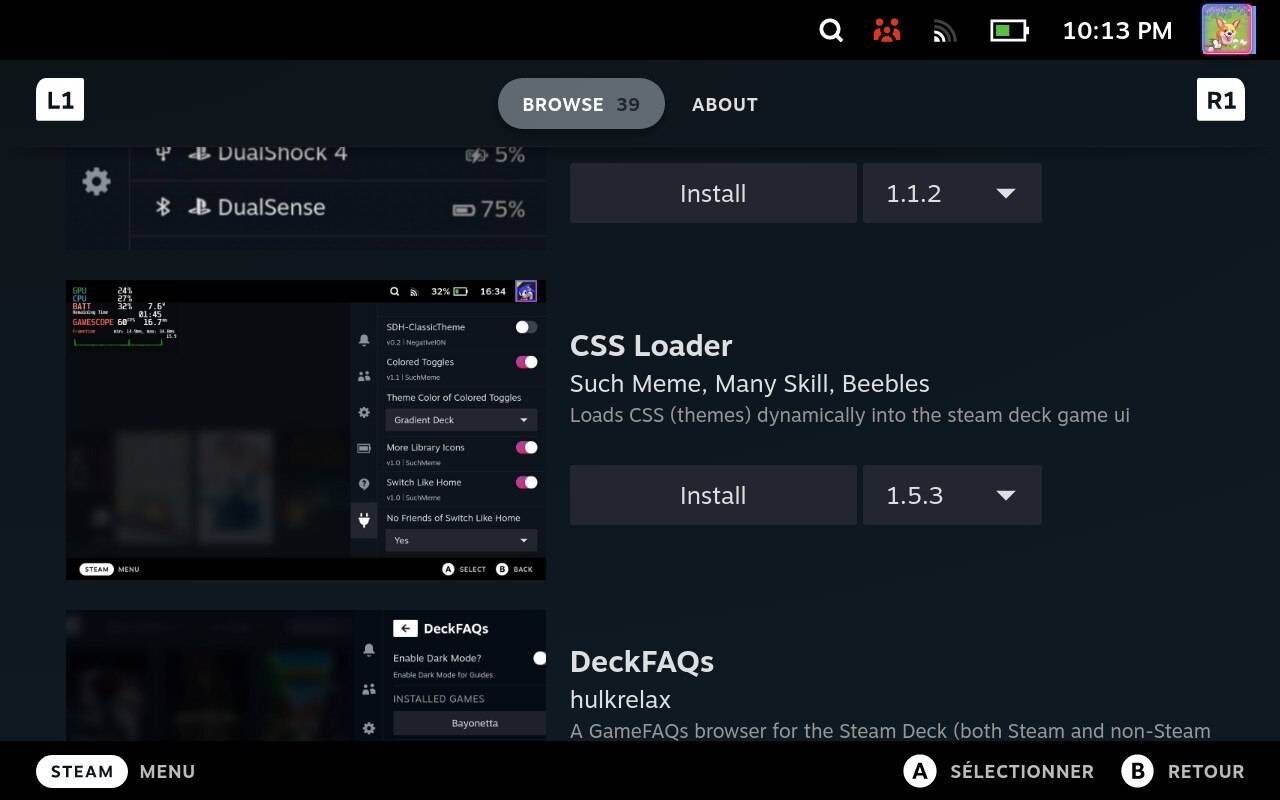Click the A button Sélectionner glyph
The width and height of the screenshot is (1280, 800).
click(x=919, y=771)
